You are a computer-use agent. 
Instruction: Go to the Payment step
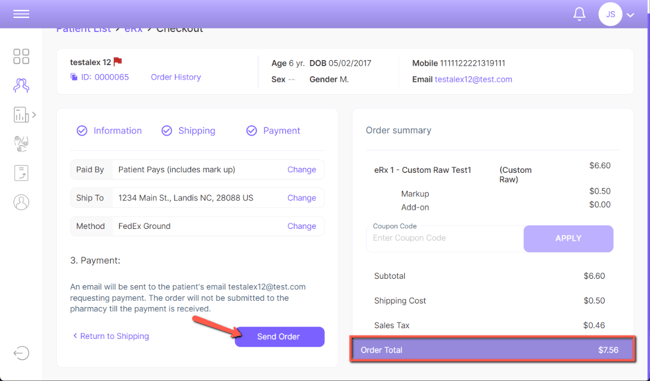(281, 131)
